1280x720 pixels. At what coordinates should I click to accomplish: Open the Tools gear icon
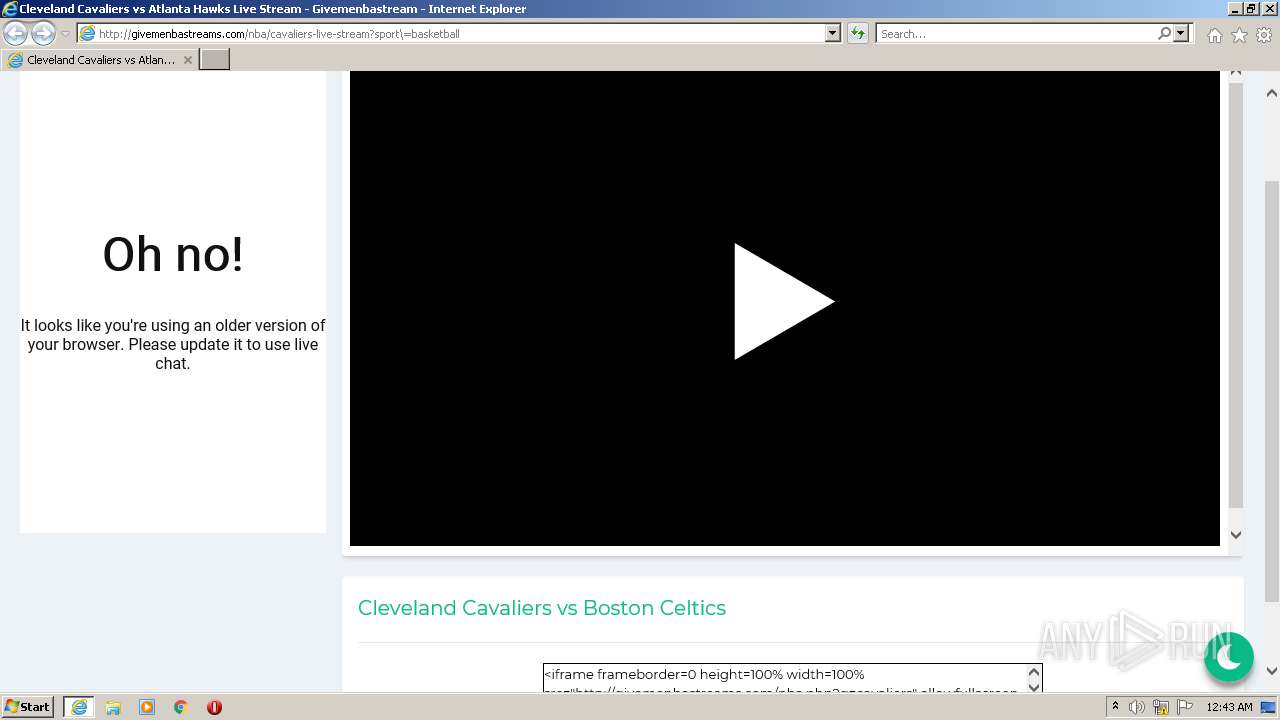[x=1264, y=35]
